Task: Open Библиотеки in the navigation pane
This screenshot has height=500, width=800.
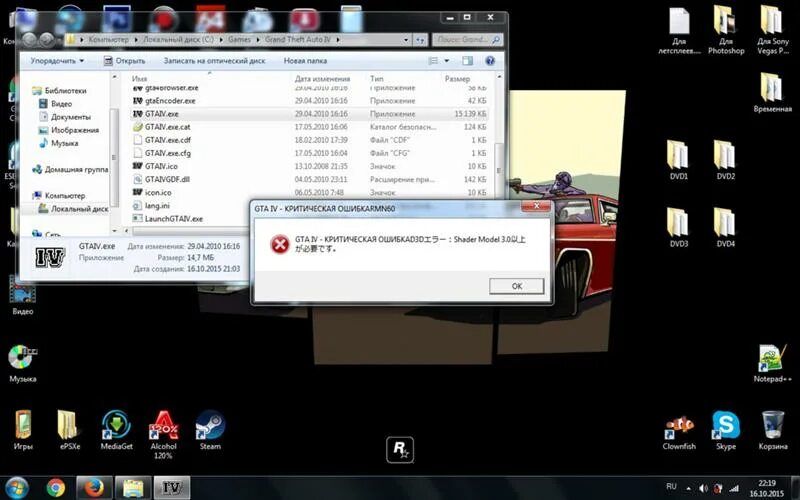Action: (x=59, y=90)
